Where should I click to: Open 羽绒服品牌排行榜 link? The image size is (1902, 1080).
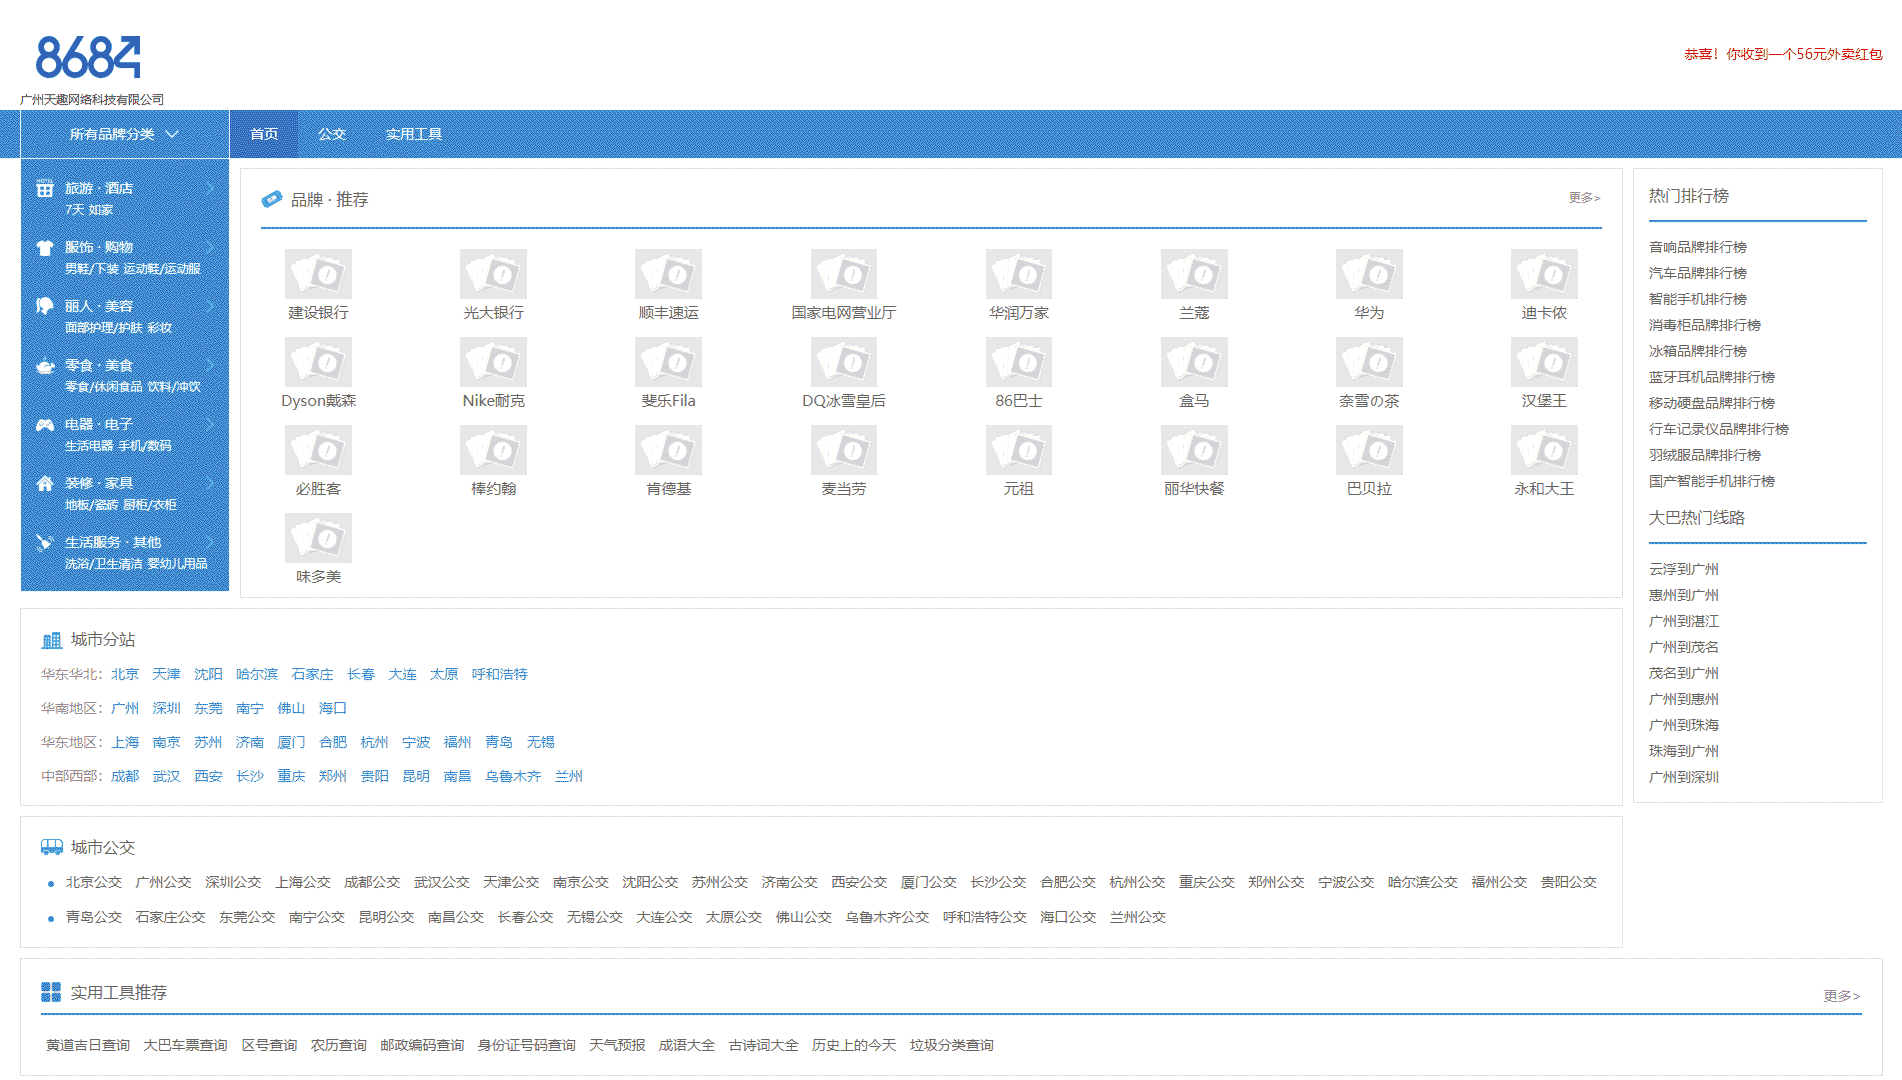(x=1705, y=455)
